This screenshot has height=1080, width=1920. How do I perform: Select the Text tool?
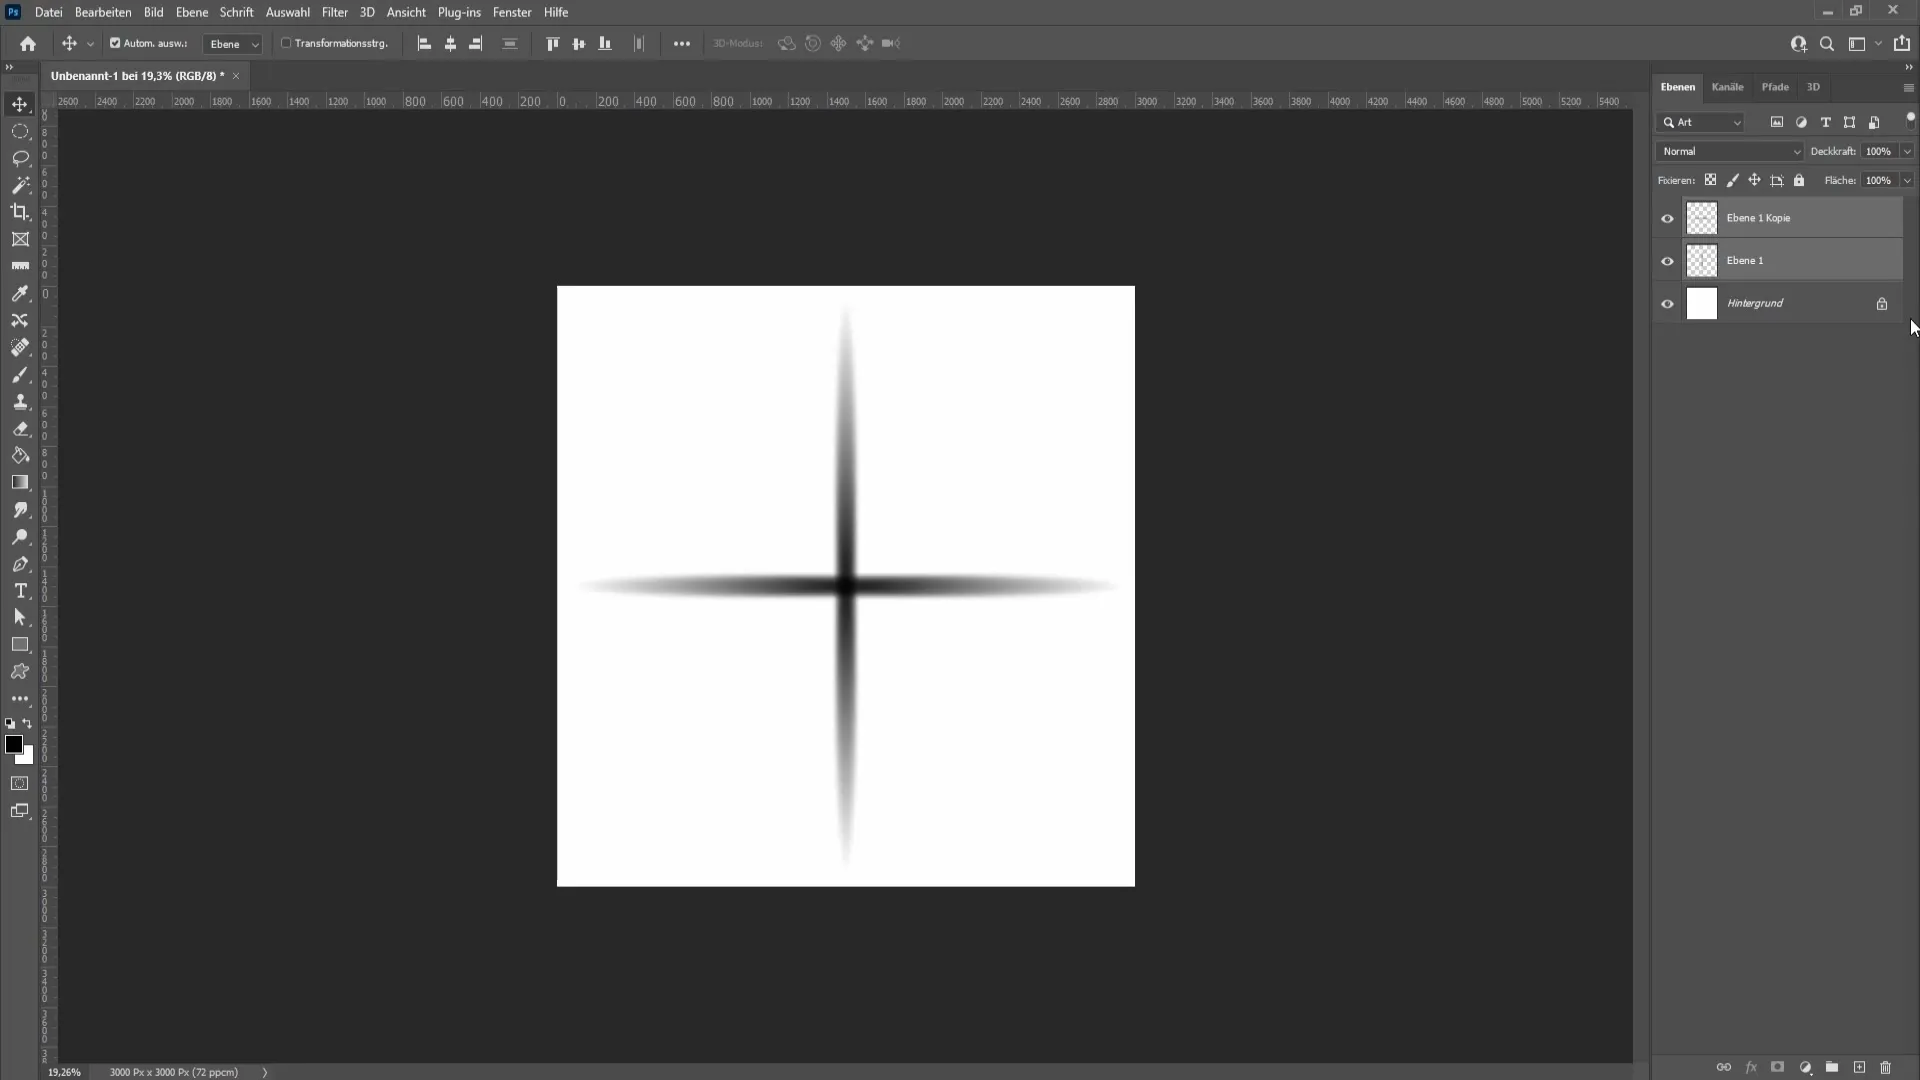coord(20,589)
